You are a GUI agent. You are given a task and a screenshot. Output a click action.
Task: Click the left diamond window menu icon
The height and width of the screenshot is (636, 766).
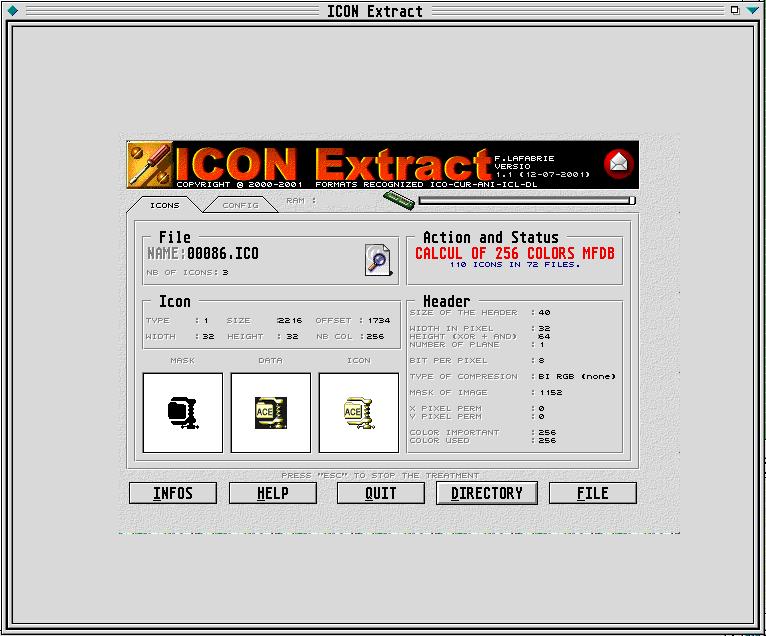tap(13, 11)
